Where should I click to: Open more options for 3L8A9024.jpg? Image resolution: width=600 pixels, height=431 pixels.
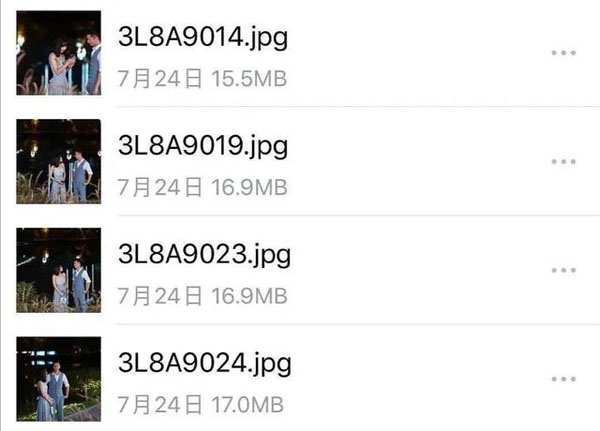(x=563, y=379)
